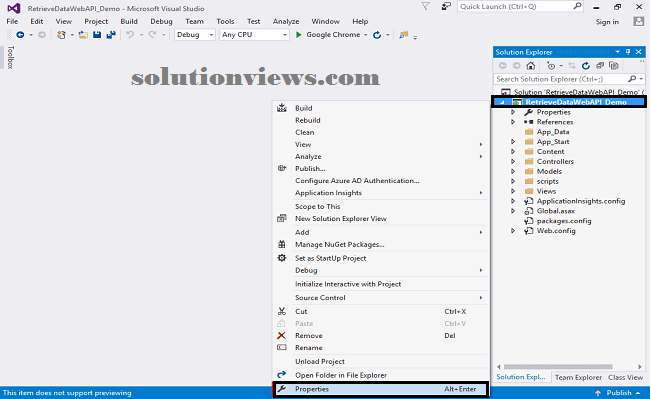651x399 pixels.
Task: Switch to the Team Explorer tab
Action: (x=578, y=377)
